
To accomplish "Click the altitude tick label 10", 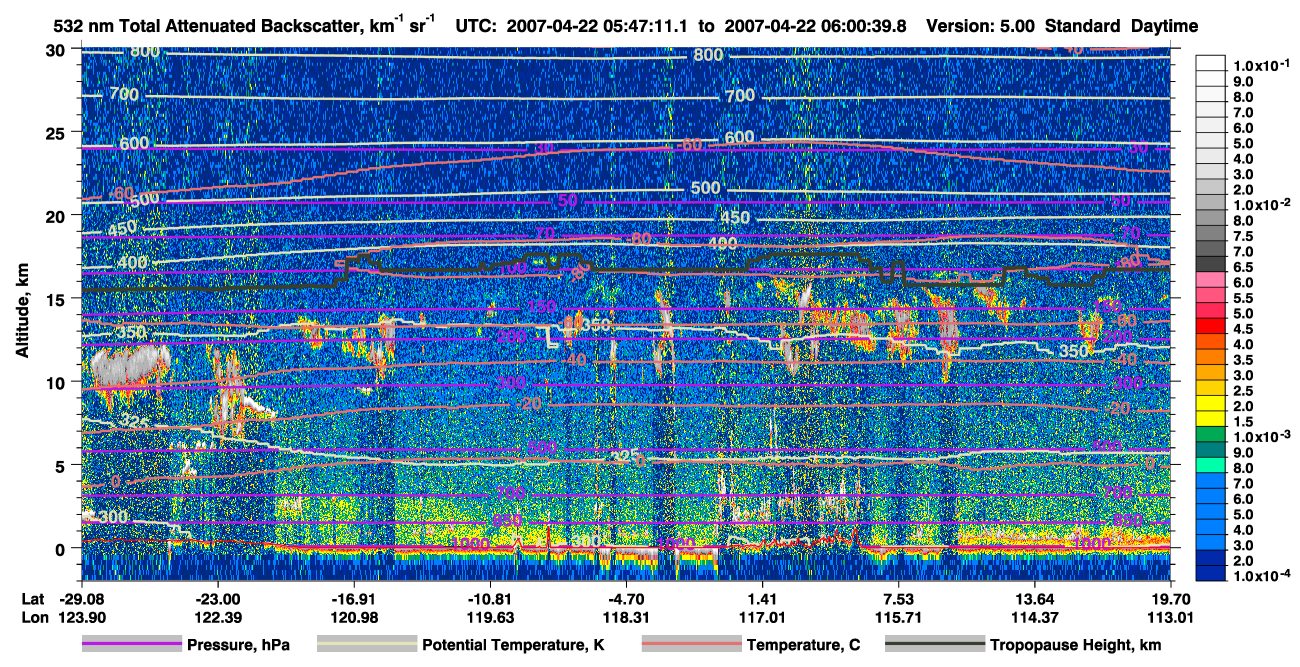I will coord(57,382).
